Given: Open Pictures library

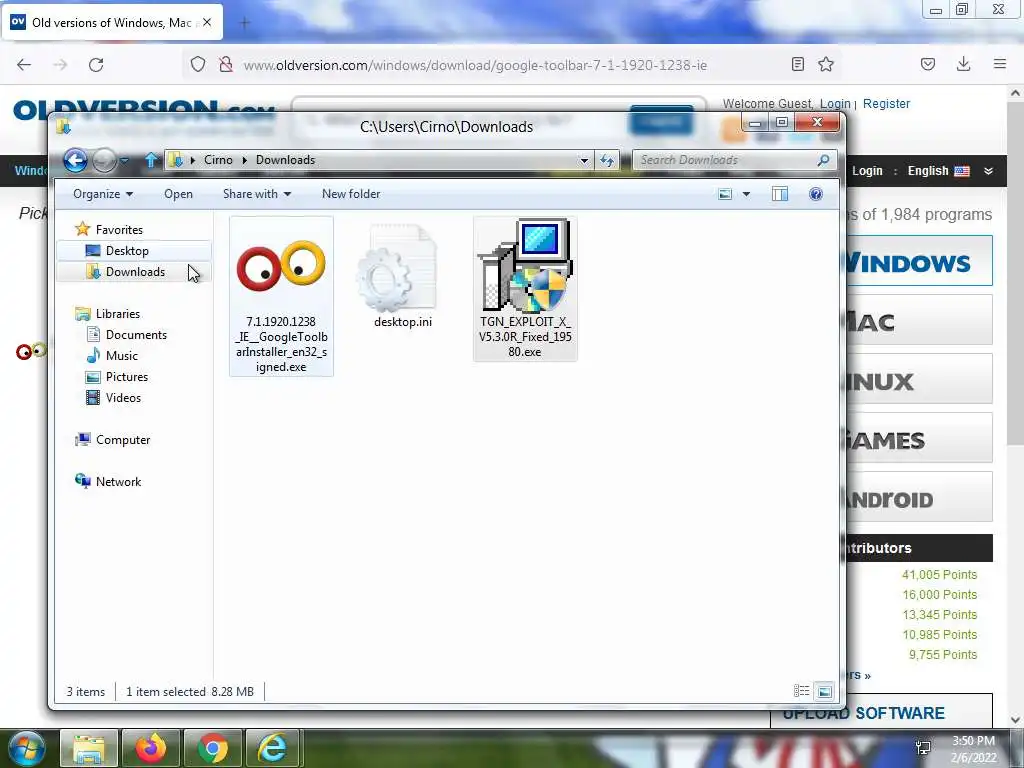Looking at the screenshot, I should pos(127,377).
